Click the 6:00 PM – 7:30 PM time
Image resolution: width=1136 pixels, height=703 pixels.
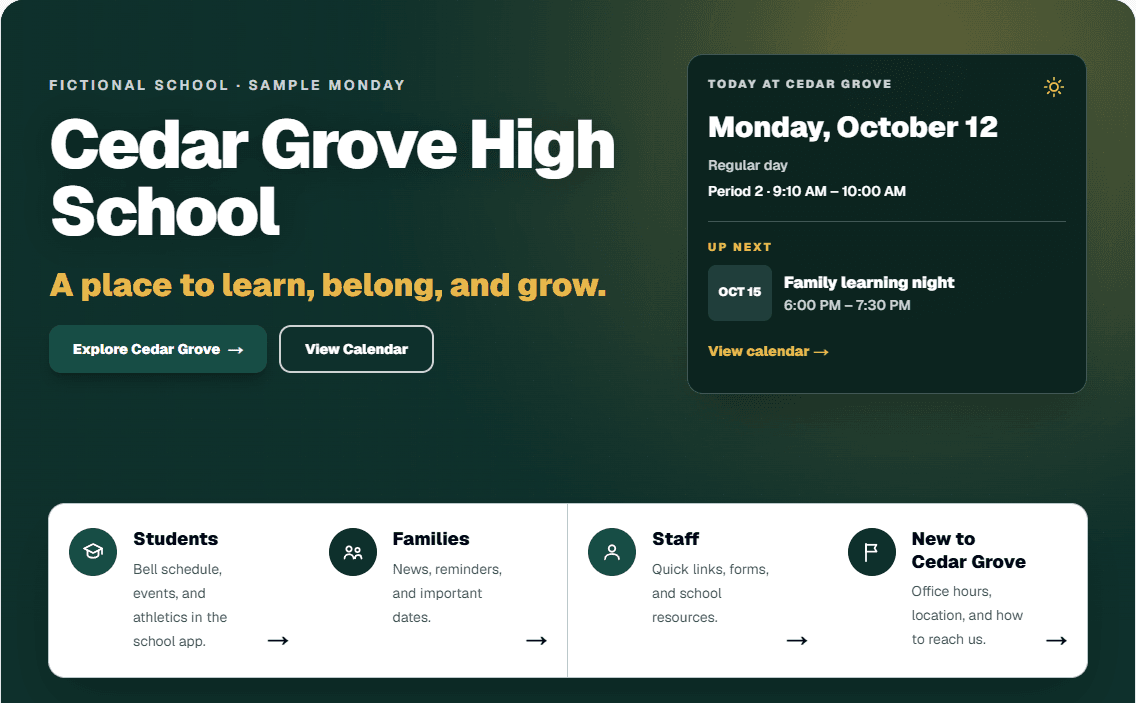point(847,305)
